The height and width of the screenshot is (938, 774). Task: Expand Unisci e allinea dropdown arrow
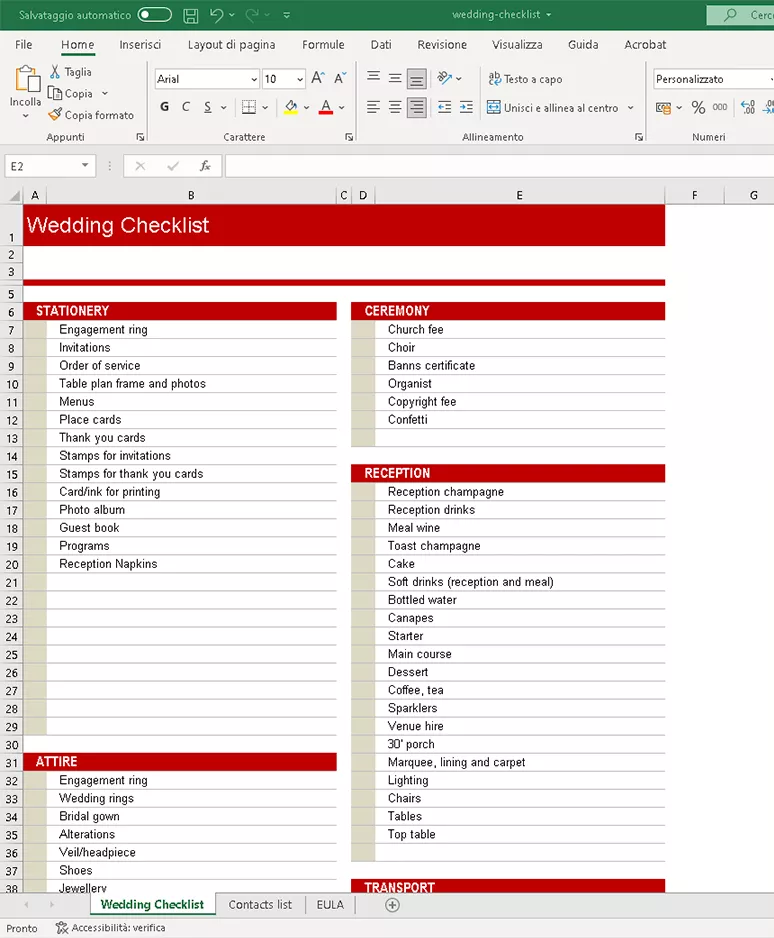pyautogui.click(x=630, y=108)
